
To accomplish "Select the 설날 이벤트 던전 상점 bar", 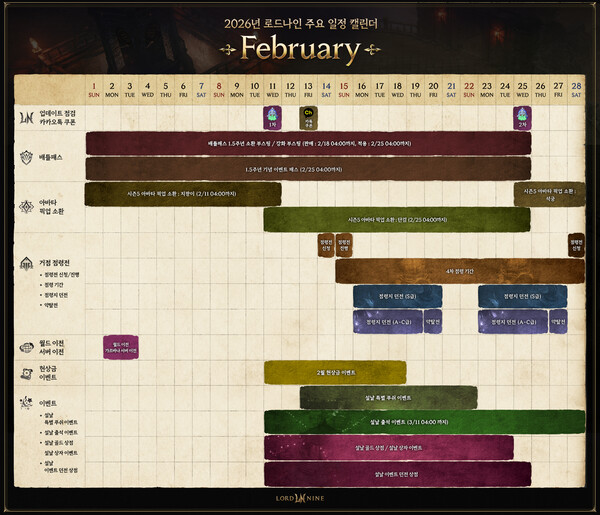I will [x=397, y=473].
